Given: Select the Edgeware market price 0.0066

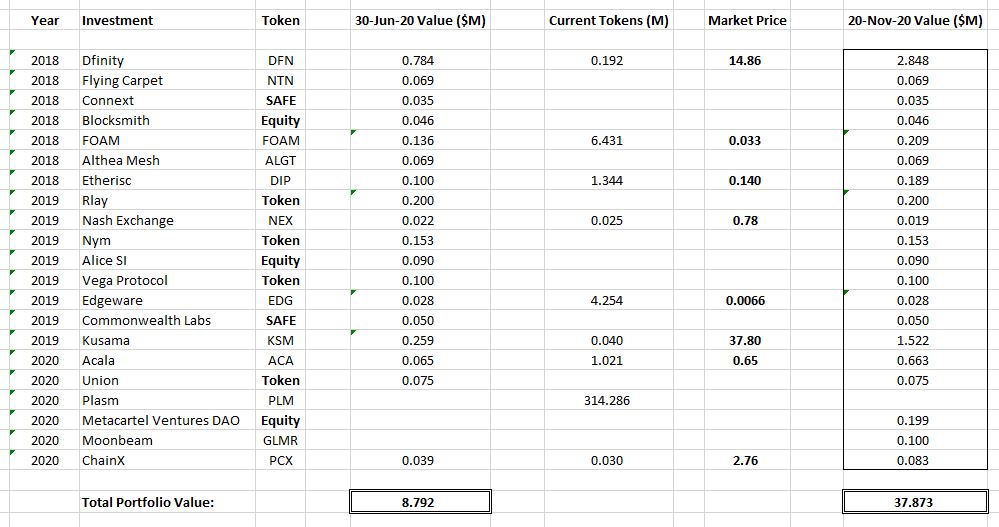Looking at the screenshot, I should (x=747, y=300).
